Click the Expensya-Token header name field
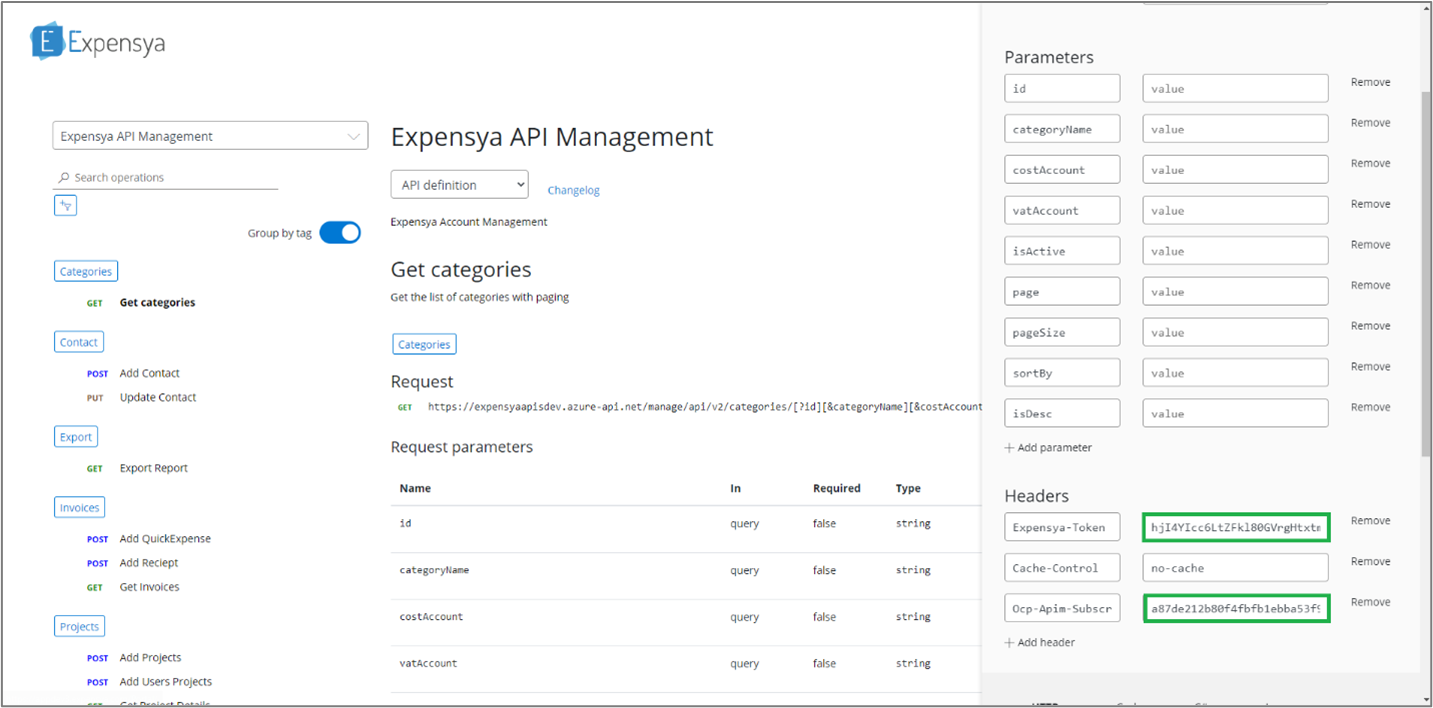This screenshot has width=1433, height=708. tap(1062, 527)
